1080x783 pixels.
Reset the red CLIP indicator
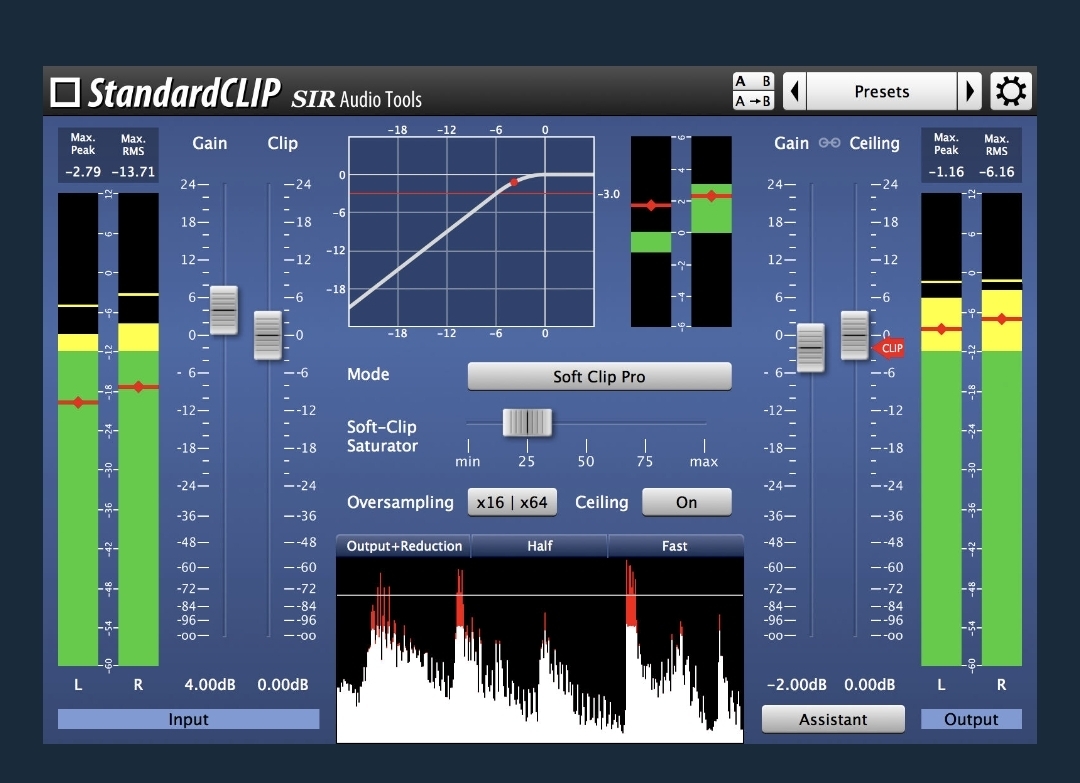click(889, 348)
